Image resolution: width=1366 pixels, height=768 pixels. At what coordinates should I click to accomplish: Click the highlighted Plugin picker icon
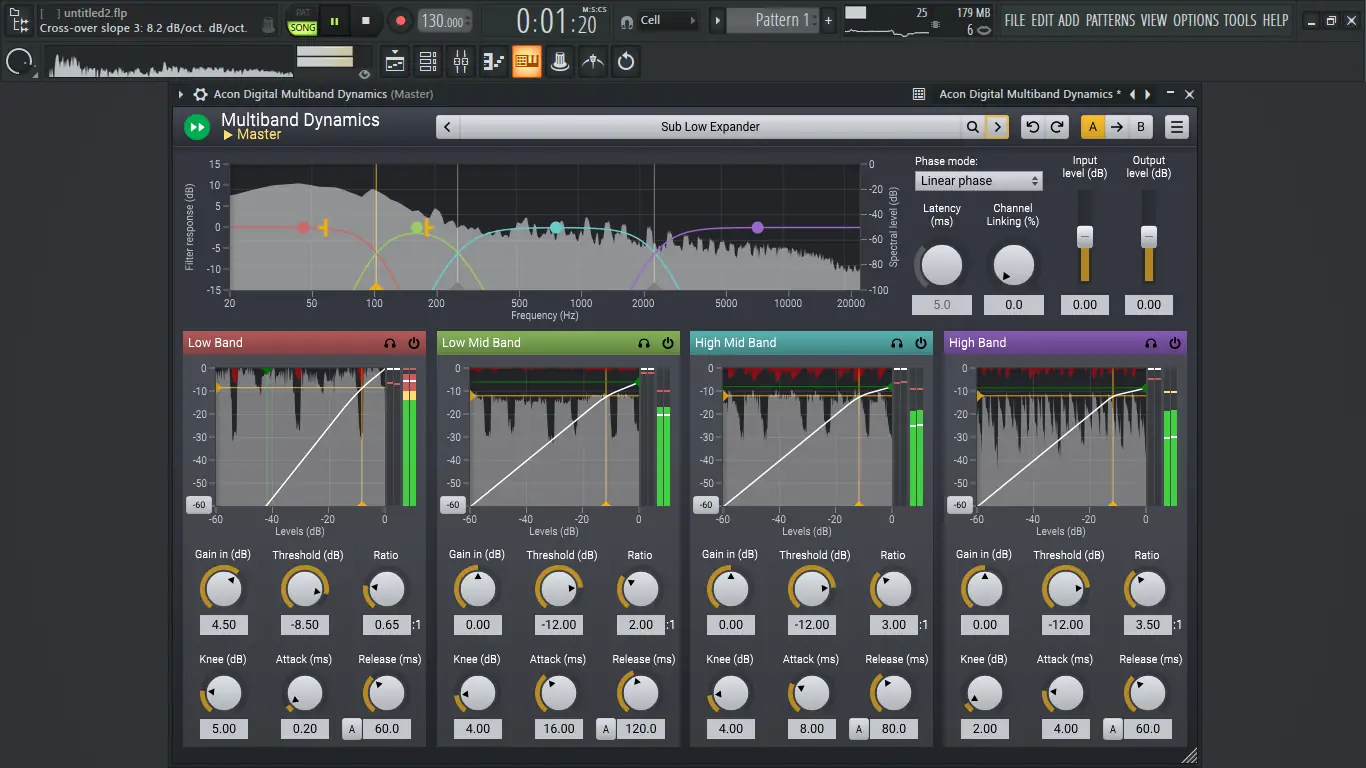(x=527, y=61)
